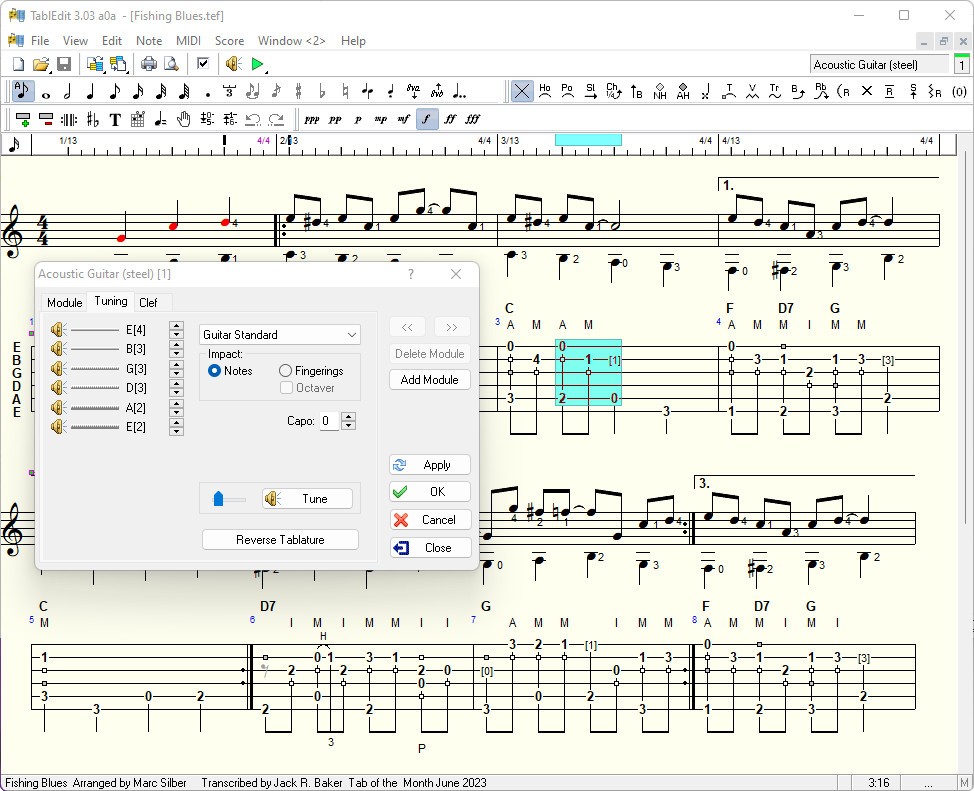The width and height of the screenshot is (974, 791).
Task: Toggle the checkbox icon in main toolbar
Action: [x=203, y=64]
